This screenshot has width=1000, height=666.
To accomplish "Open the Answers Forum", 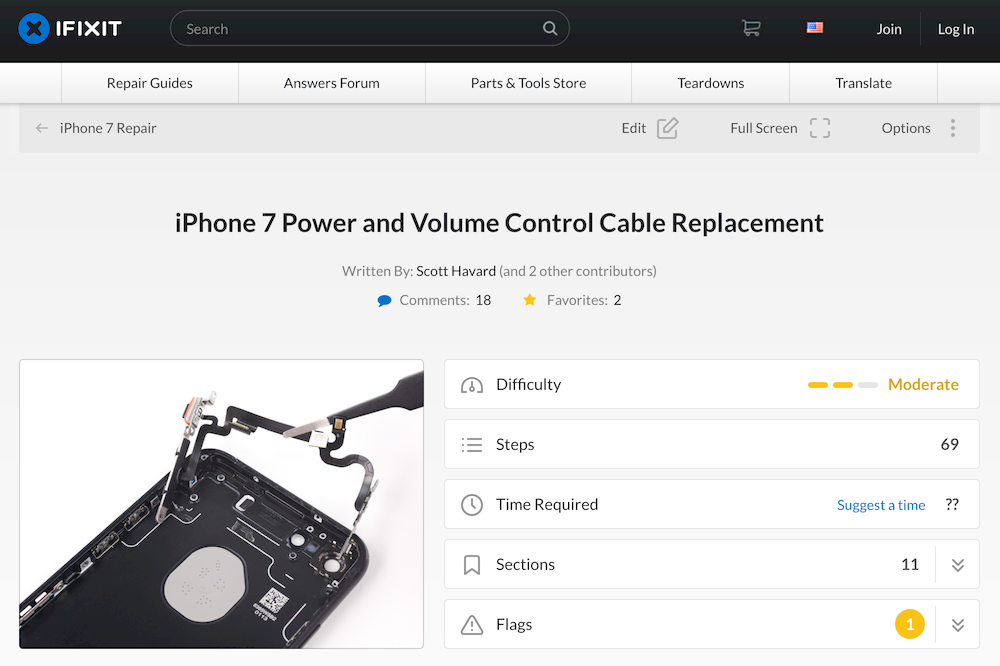I will coord(332,83).
